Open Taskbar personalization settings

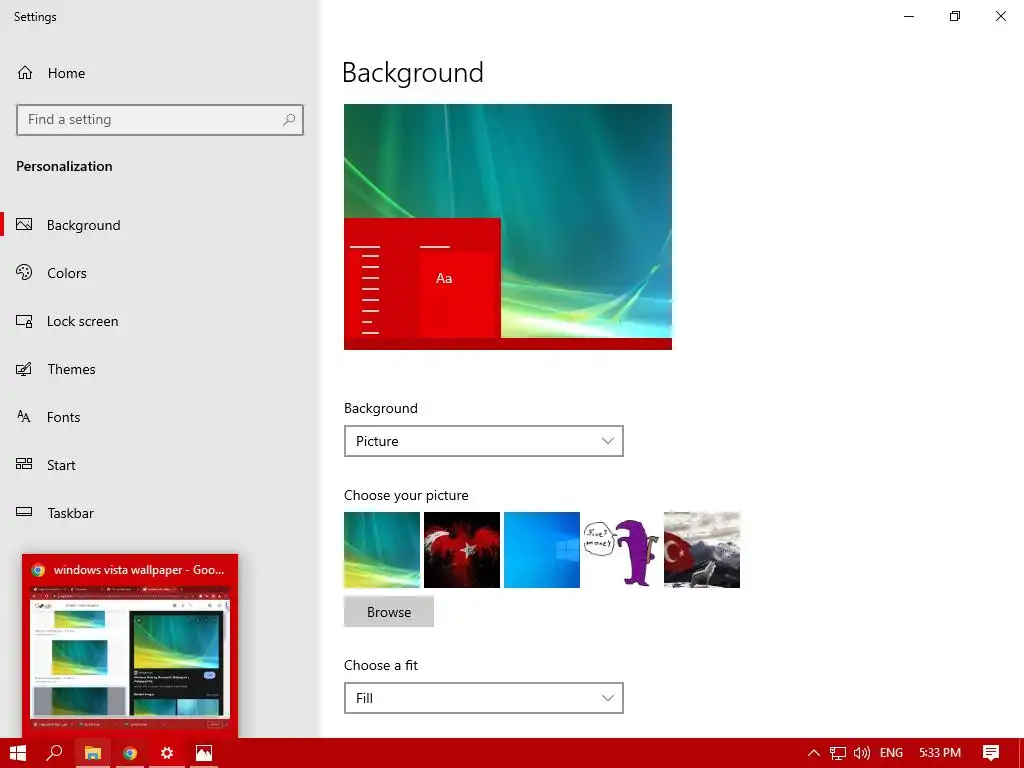click(x=71, y=513)
